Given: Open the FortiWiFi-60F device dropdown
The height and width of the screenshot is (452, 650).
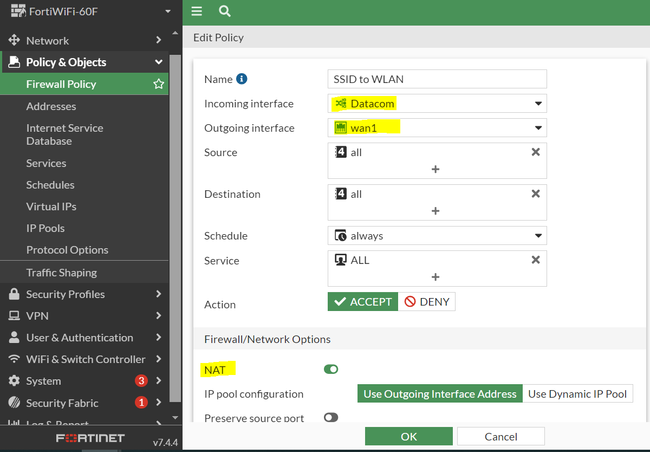Looking at the screenshot, I should tap(168, 11).
